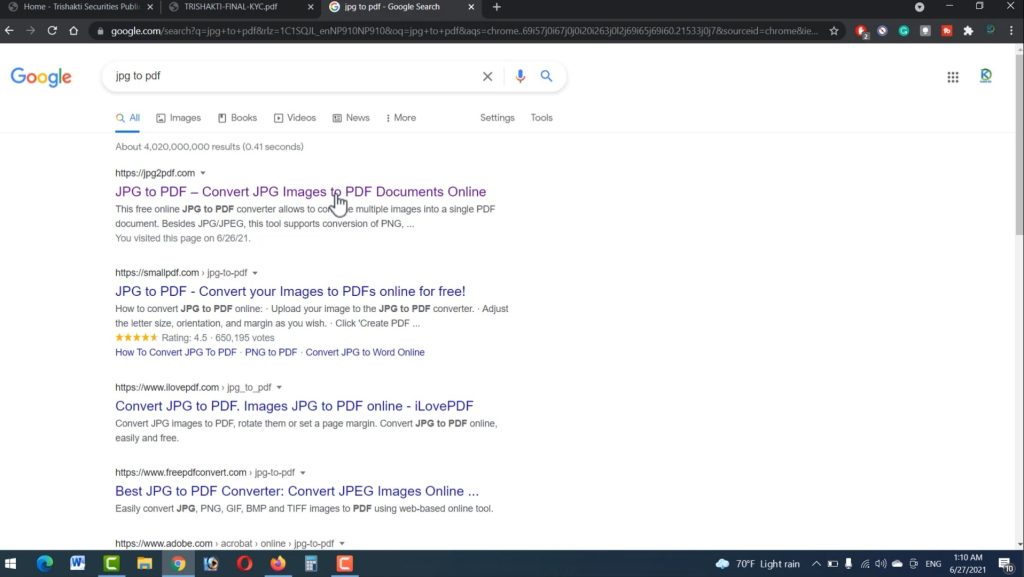This screenshot has height=577, width=1024.
Task: Switch to the TRISHAKTI-FINAL-KYC.pdf tab
Action: pyautogui.click(x=240, y=7)
